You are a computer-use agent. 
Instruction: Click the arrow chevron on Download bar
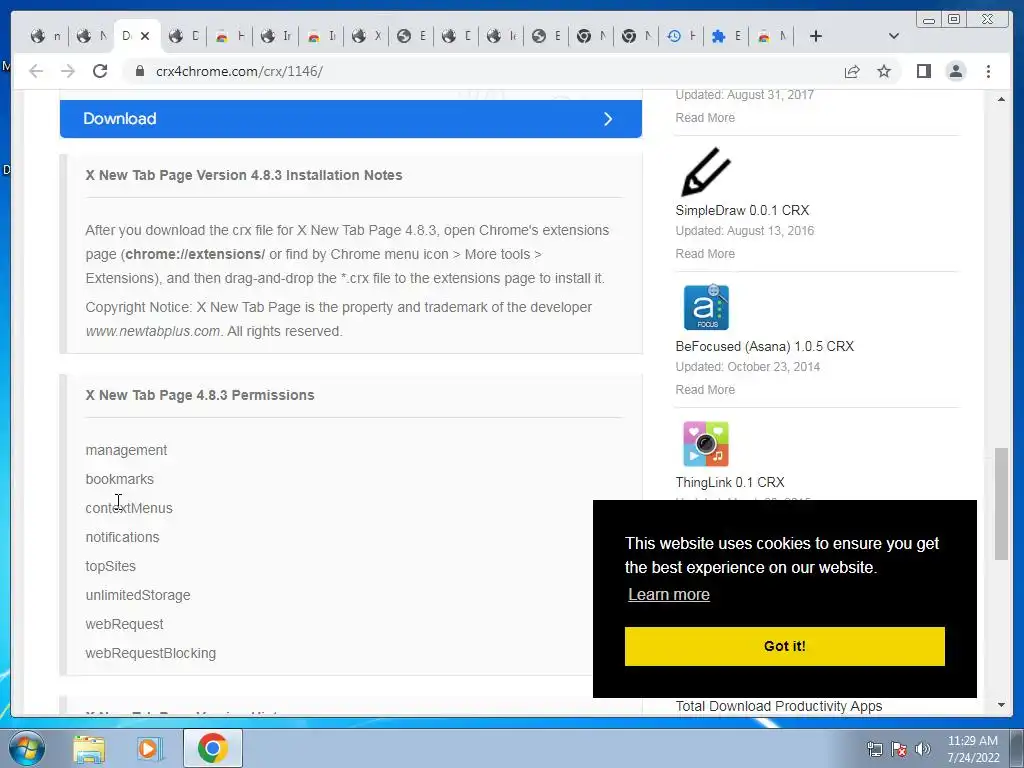click(608, 119)
